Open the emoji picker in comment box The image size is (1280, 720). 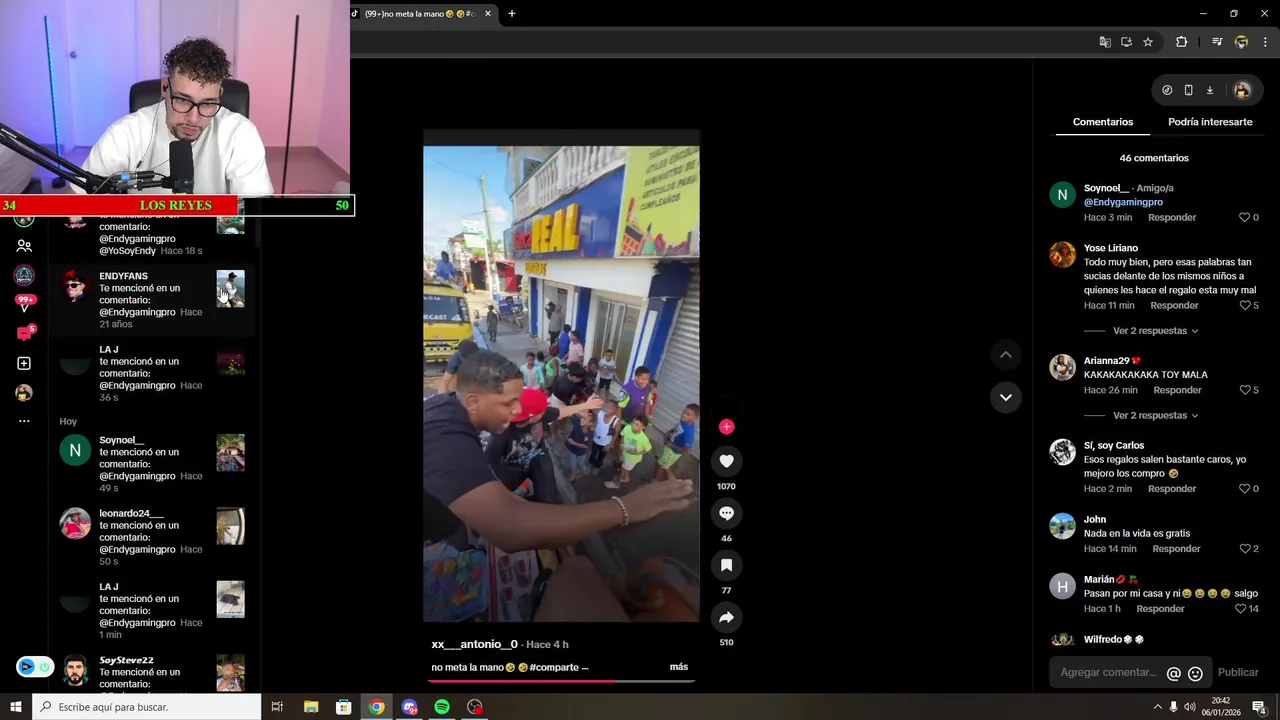(1195, 673)
